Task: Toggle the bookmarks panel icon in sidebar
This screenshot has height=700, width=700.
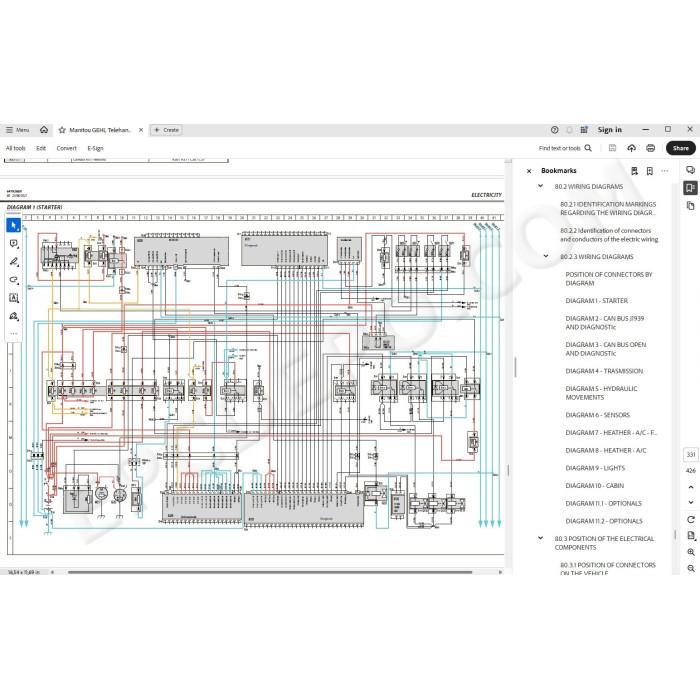Action: [x=690, y=188]
